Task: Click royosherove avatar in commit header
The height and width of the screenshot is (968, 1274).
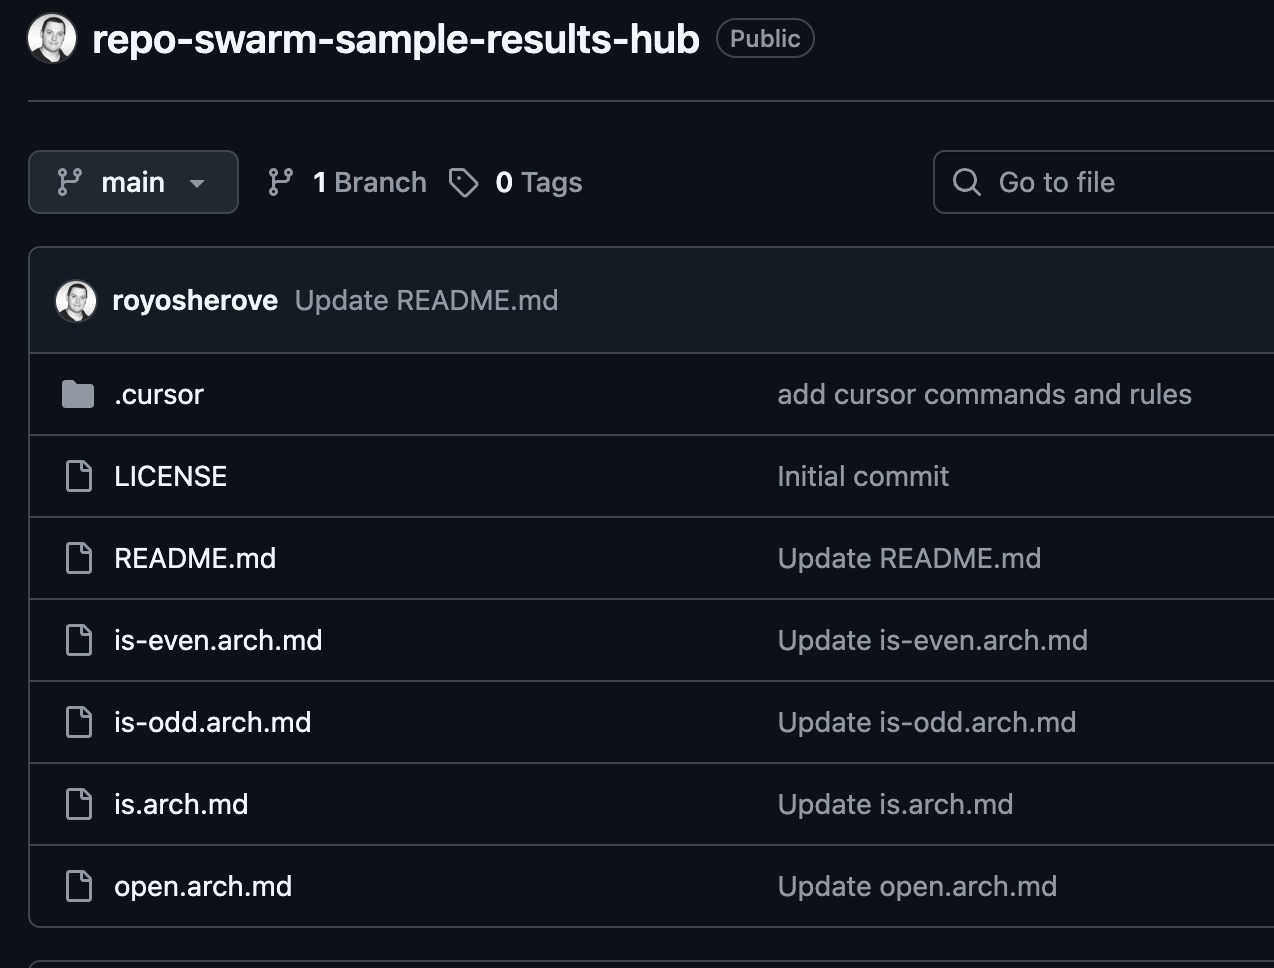Action: (76, 301)
